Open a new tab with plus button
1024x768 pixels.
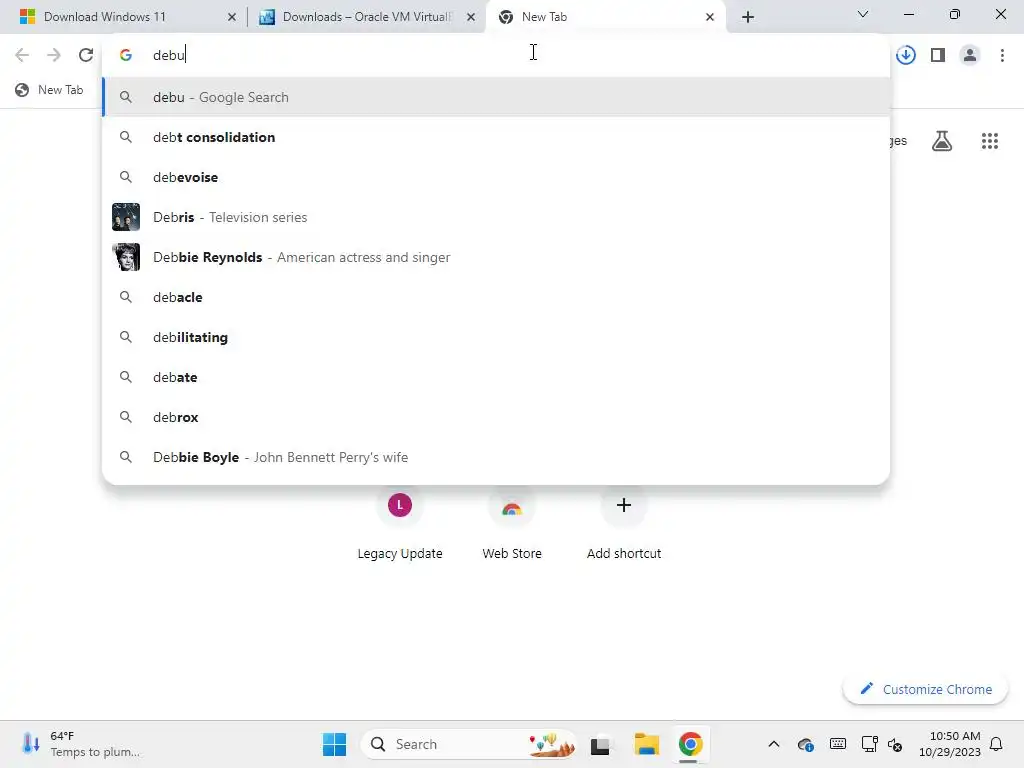pos(748,17)
